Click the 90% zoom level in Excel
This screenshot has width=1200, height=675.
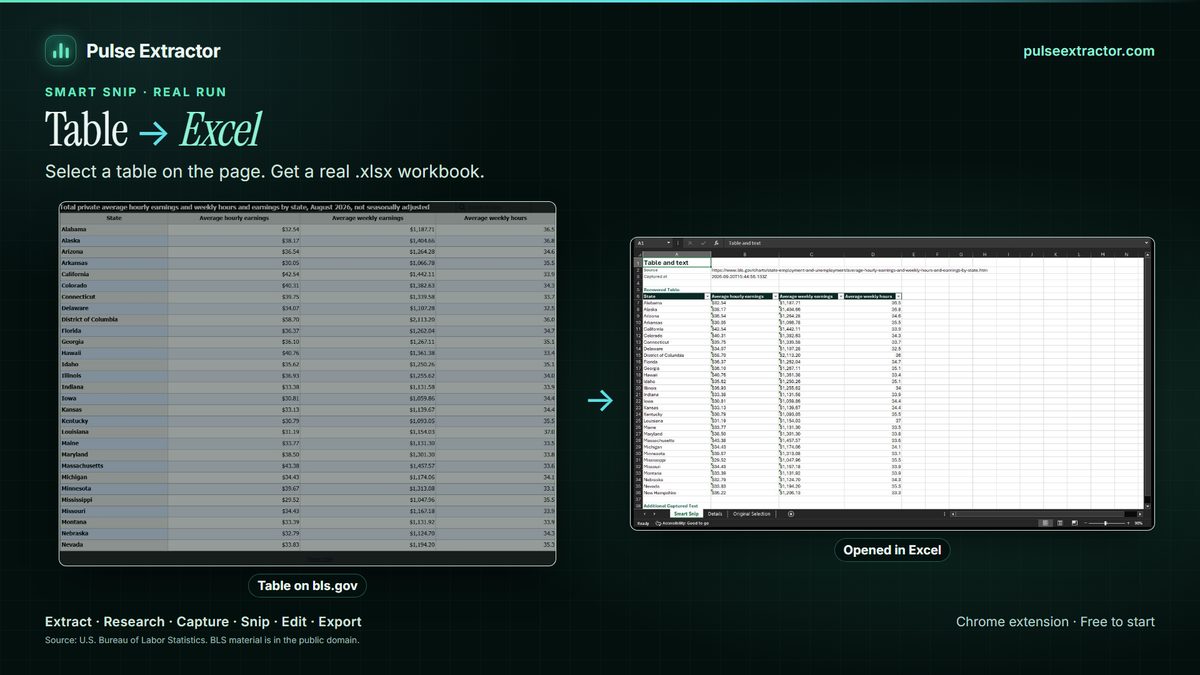pos(1138,523)
